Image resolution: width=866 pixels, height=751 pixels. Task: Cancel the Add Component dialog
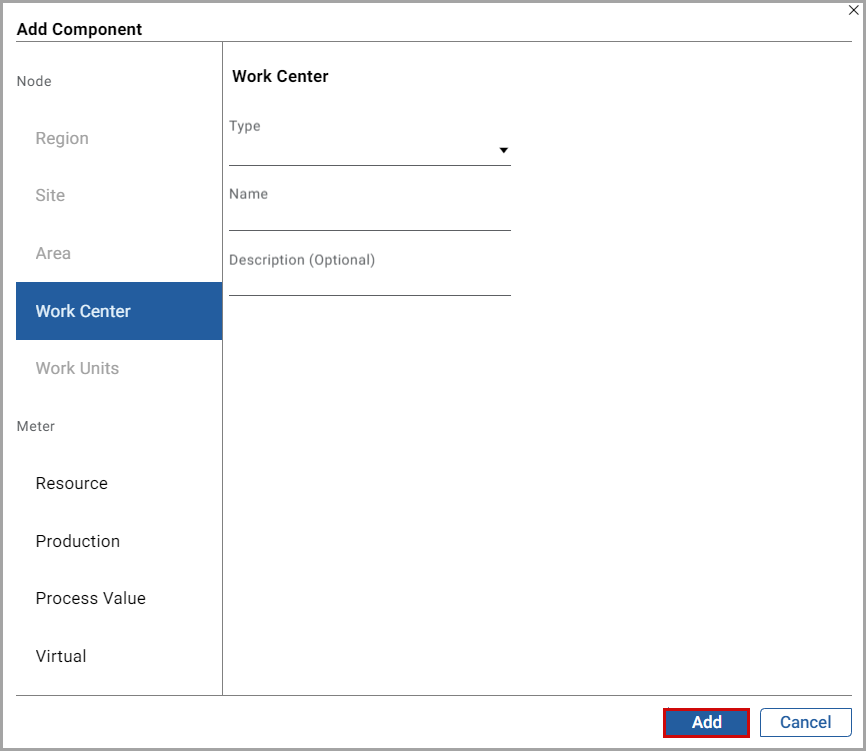pyautogui.click(x=805, y=722)
